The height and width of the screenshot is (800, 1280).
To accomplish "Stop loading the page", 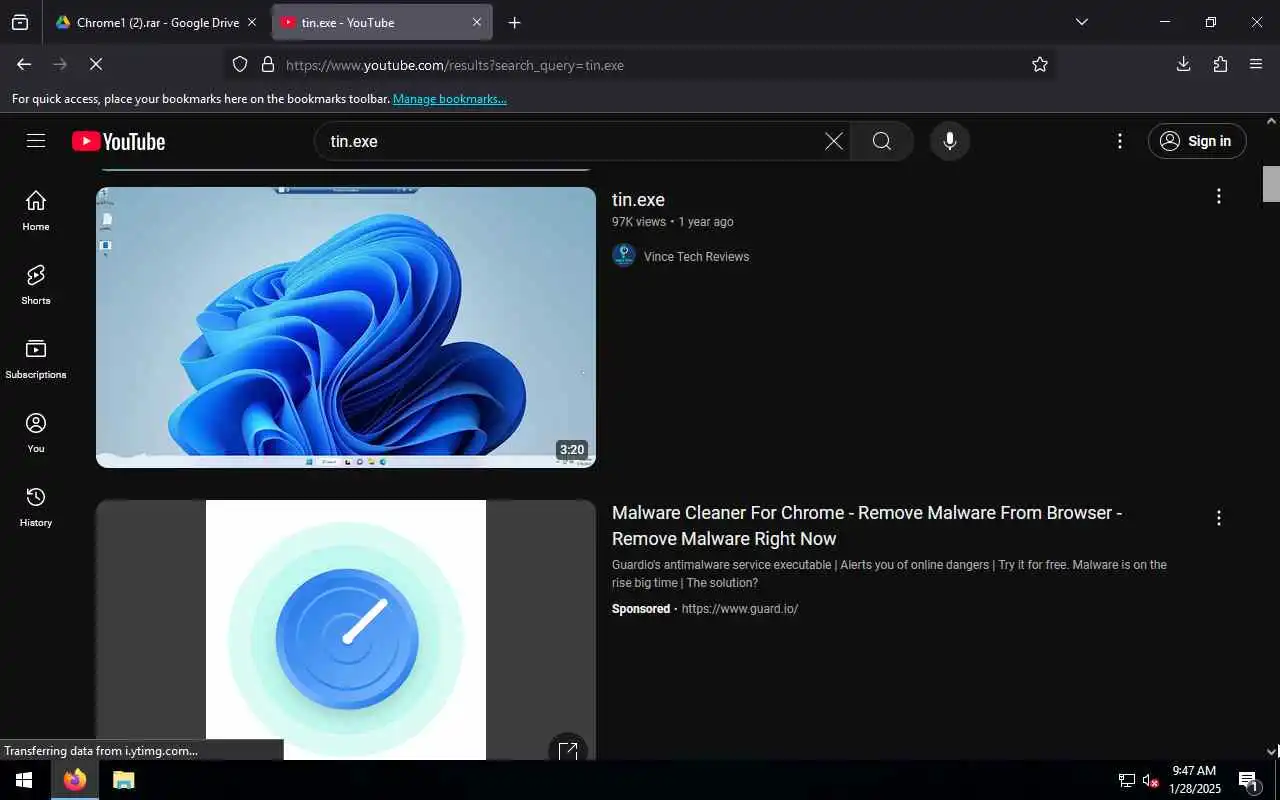I will coord(95,64).
